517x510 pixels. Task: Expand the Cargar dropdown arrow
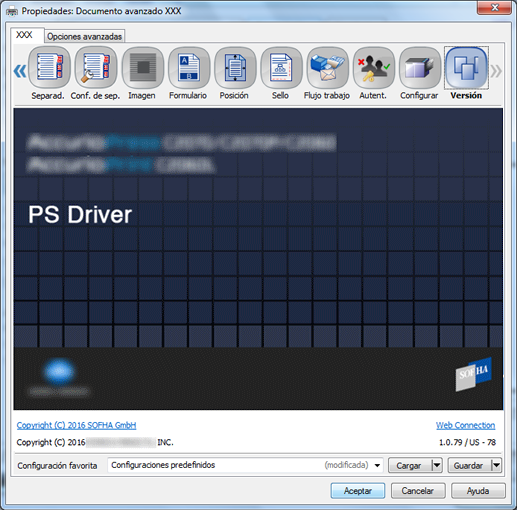(x=437, y=465)
